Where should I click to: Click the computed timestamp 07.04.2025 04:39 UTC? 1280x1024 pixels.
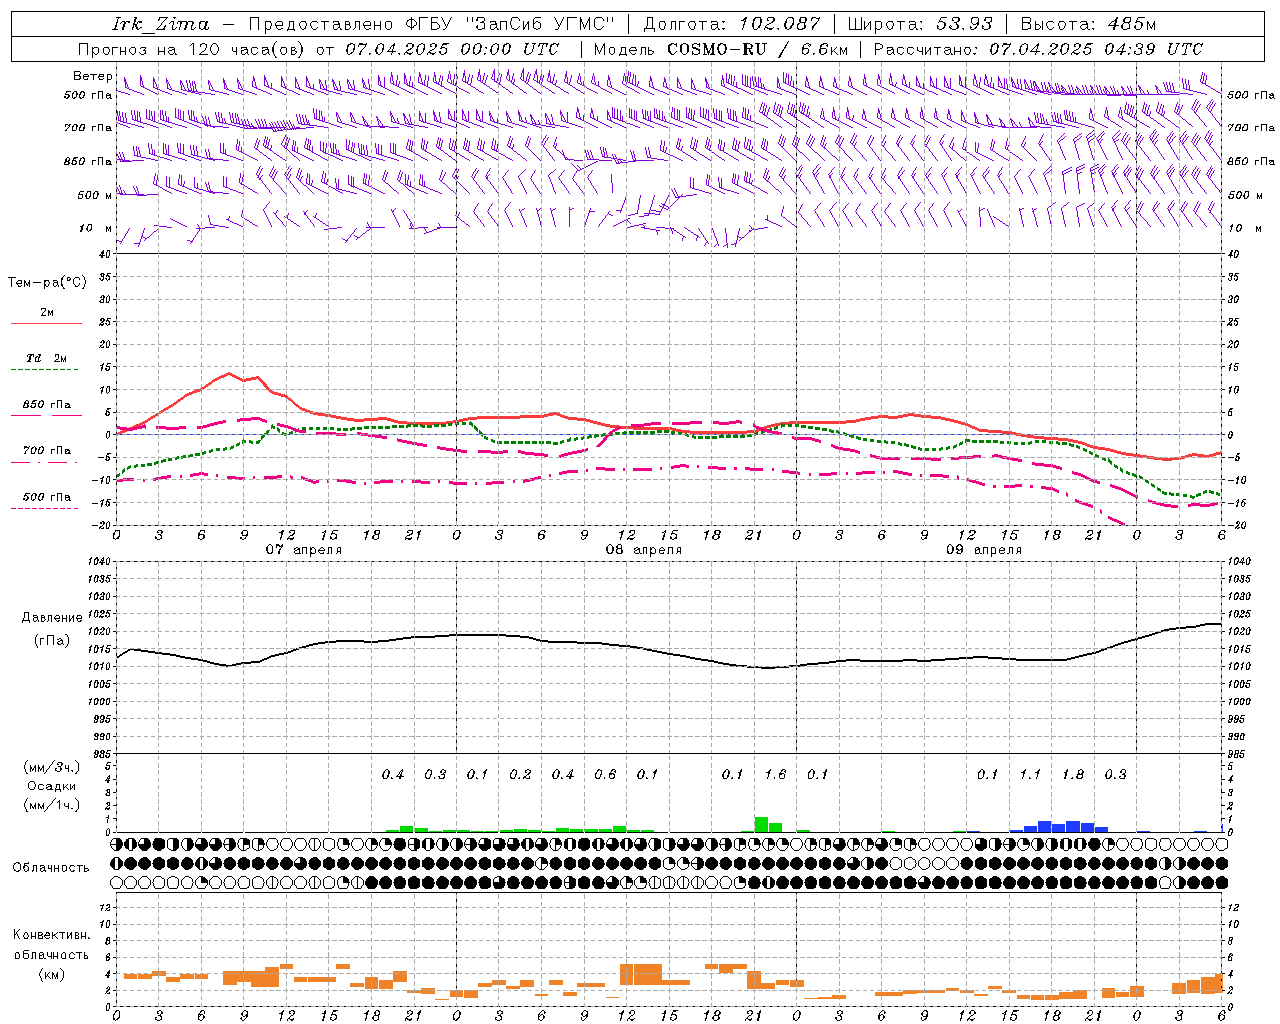coord(1096,49)
